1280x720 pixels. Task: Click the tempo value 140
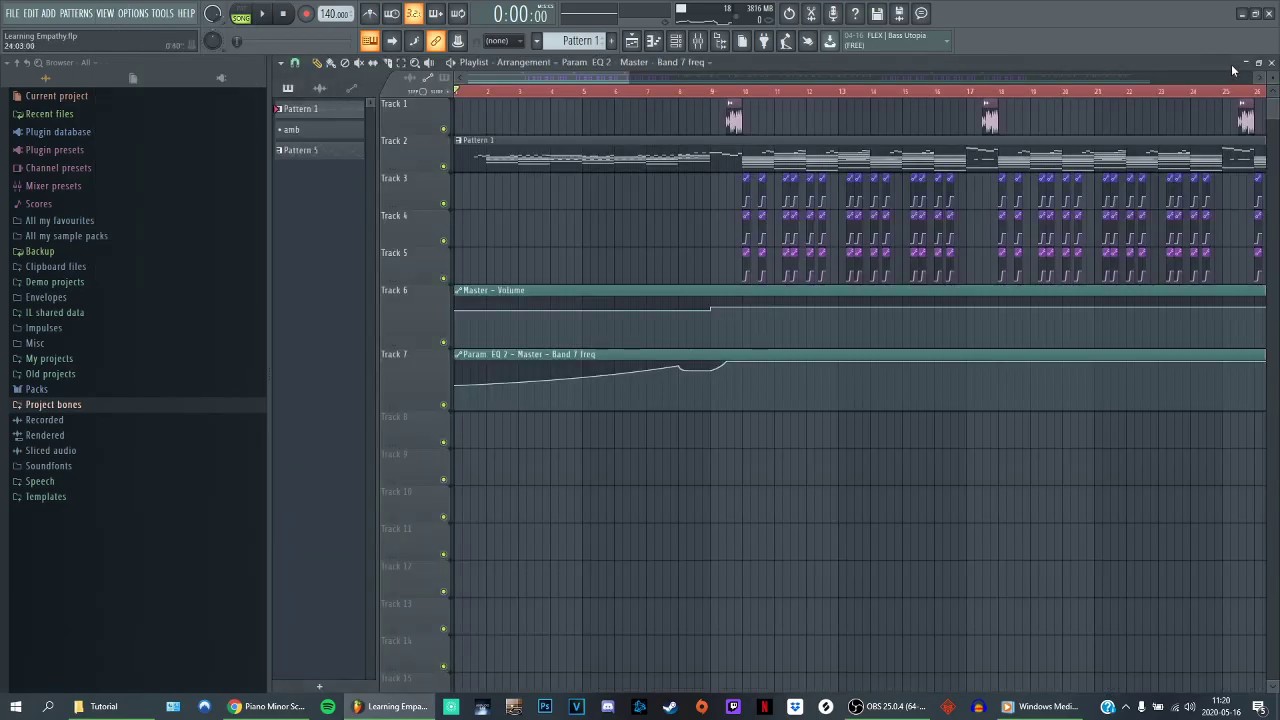click(335, 14)
